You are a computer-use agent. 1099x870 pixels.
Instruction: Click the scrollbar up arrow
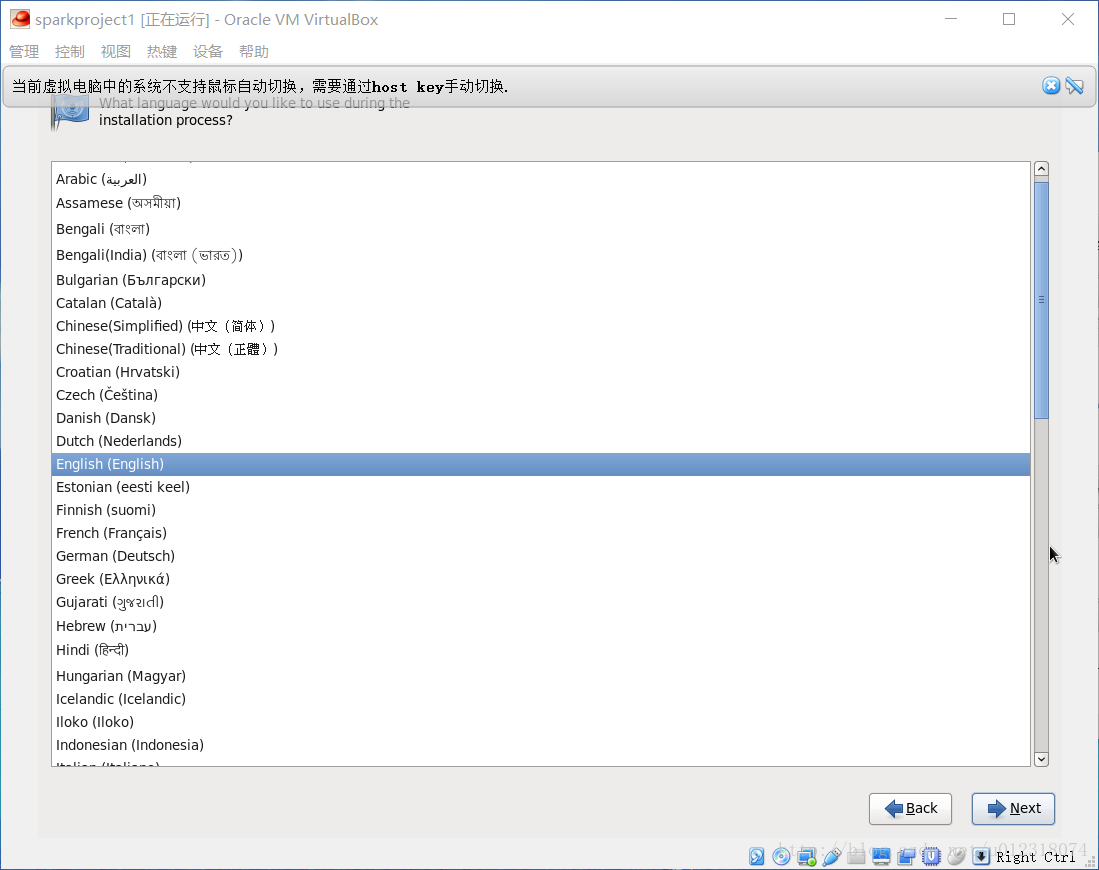(x=1041, y=169)
